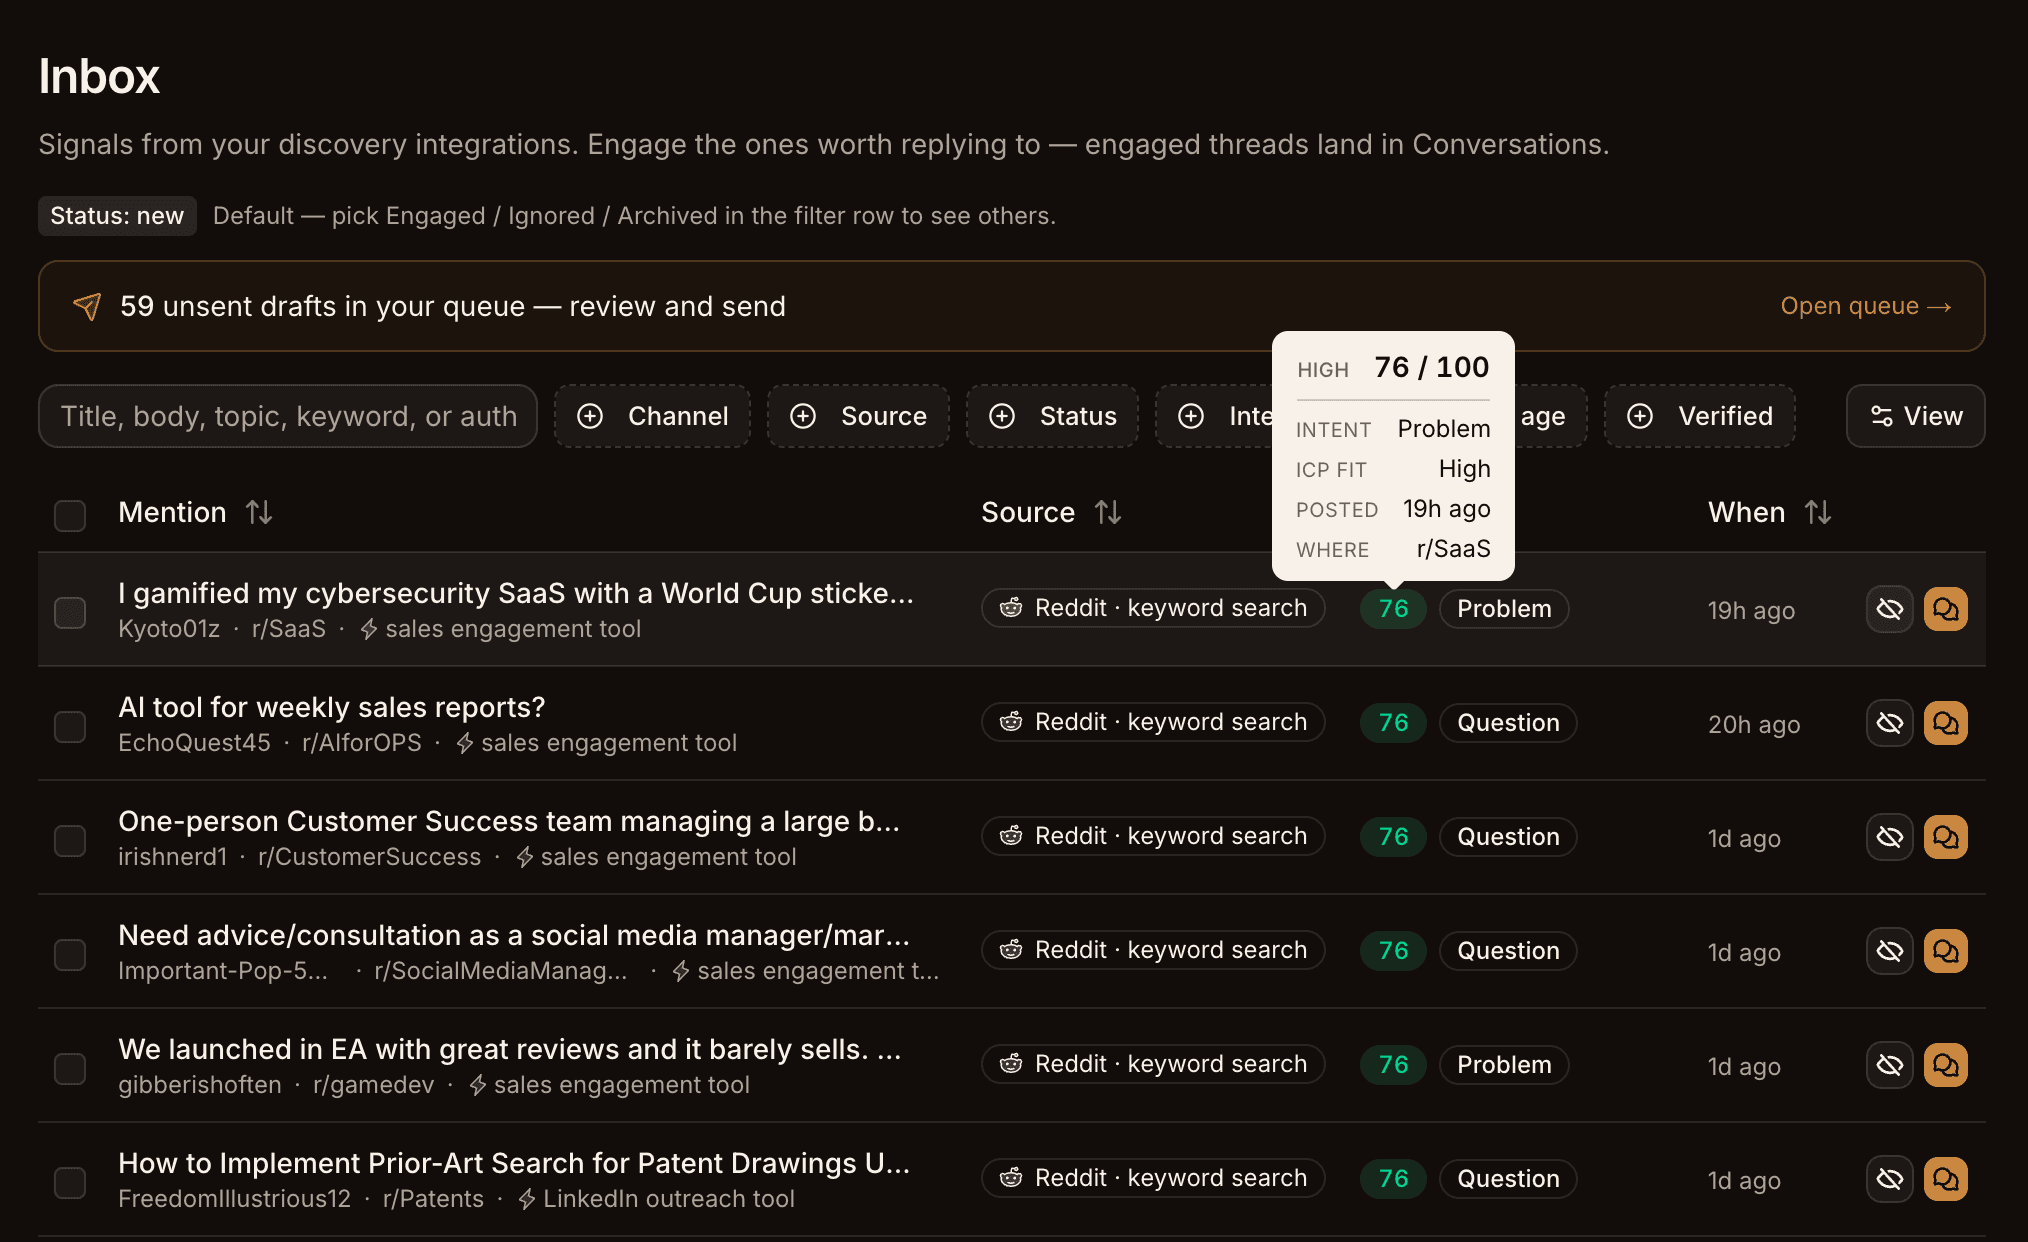Click the author name gibberishoften
This screenshot has height=1242, width=2028.
[x=200, y=1085]
